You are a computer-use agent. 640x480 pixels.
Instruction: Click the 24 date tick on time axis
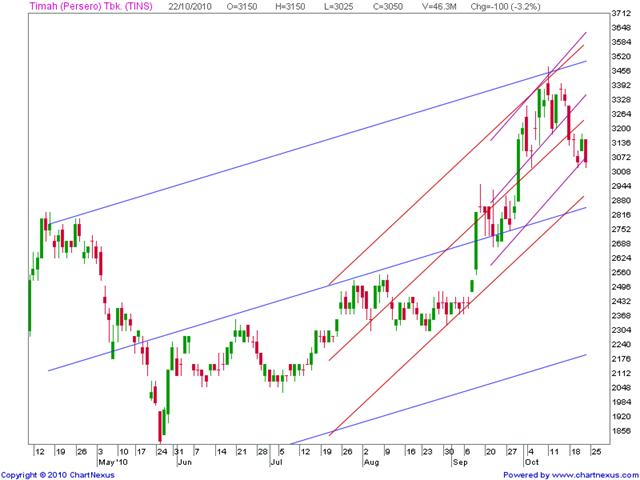click(162, 452)
